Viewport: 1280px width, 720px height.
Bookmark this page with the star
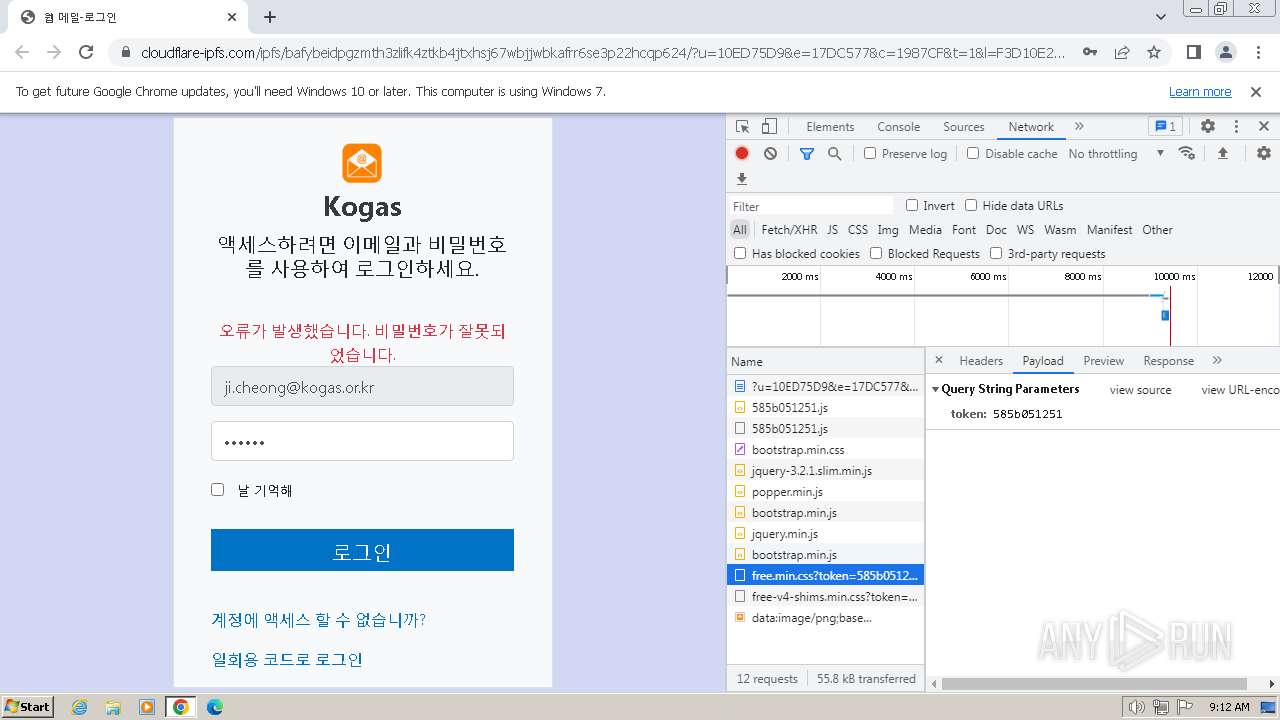pyautogui.click(x=1154, y=52)
